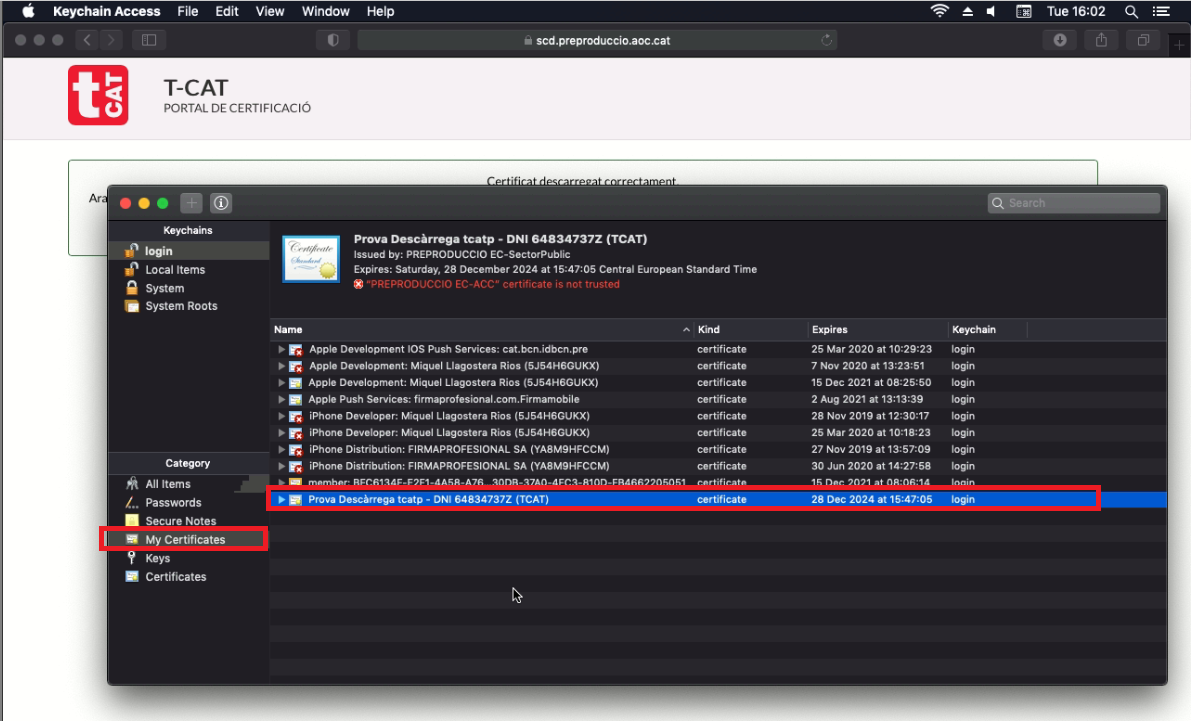Expand Apple Development IOS Push Services row
Screen dimensions: 1191x721
coord(282,349)
